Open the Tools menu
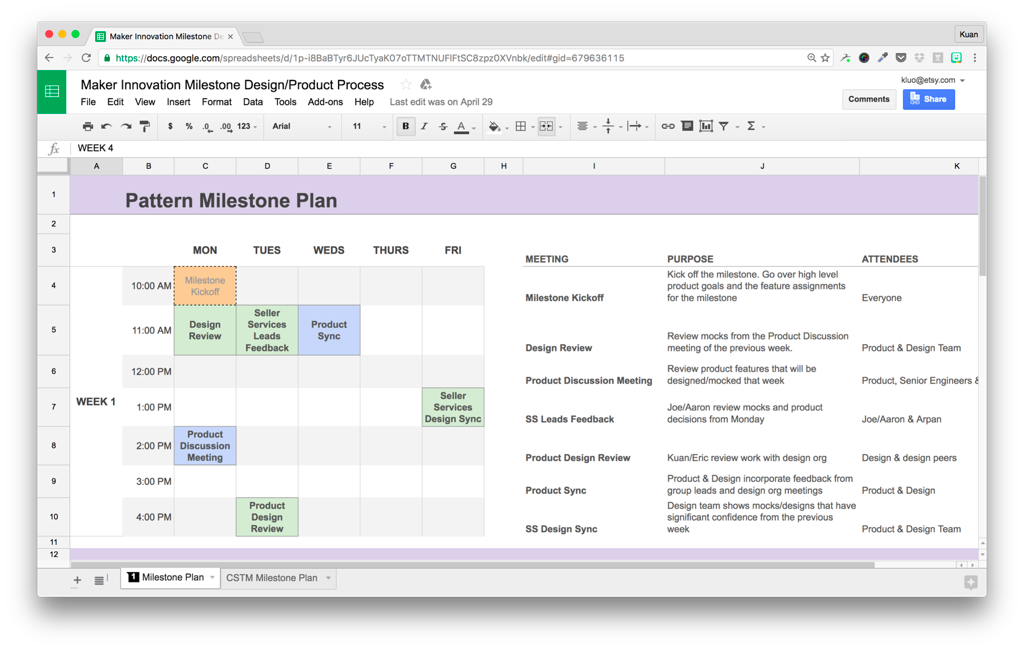 pyautogui.click(x=285, y=102)
